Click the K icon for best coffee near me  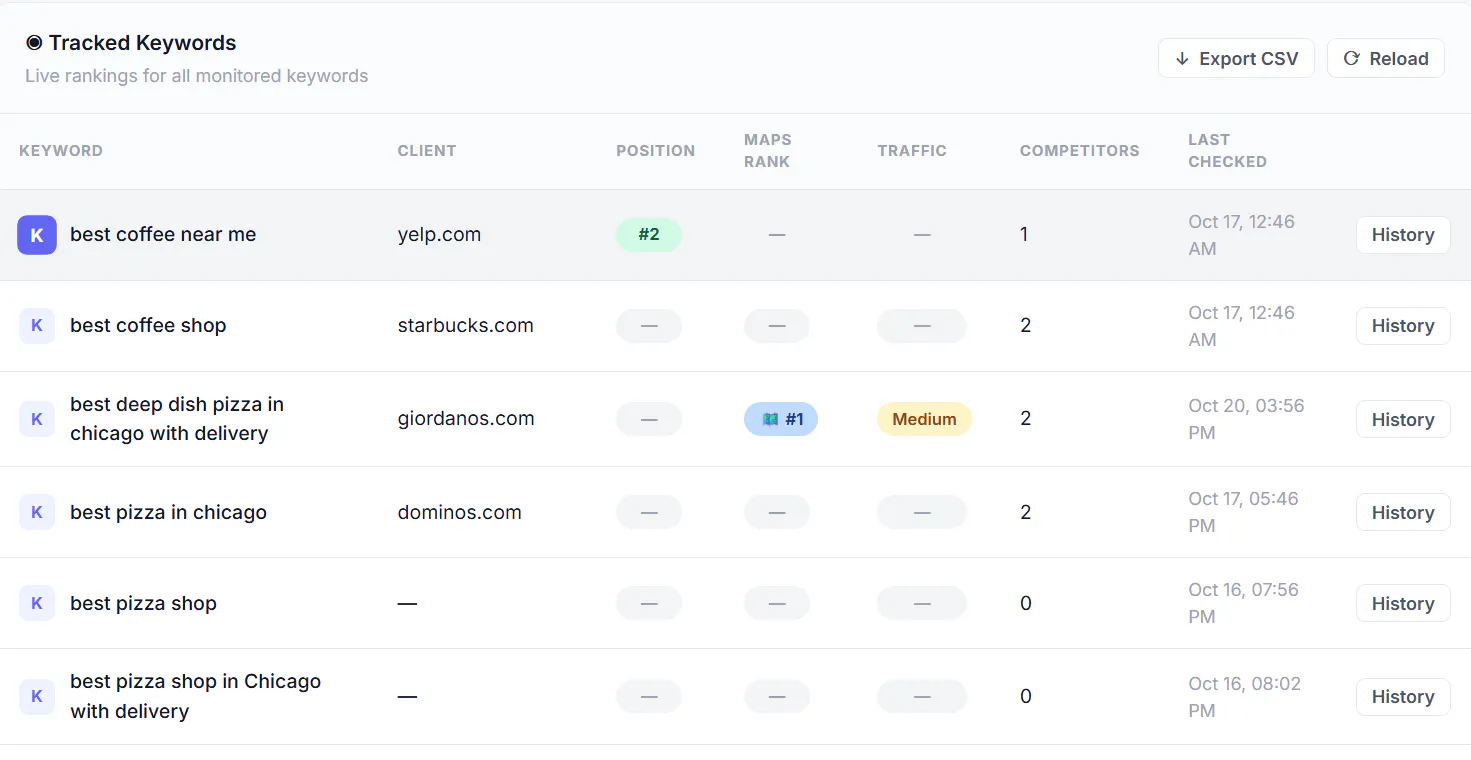[x=37, y=235]
